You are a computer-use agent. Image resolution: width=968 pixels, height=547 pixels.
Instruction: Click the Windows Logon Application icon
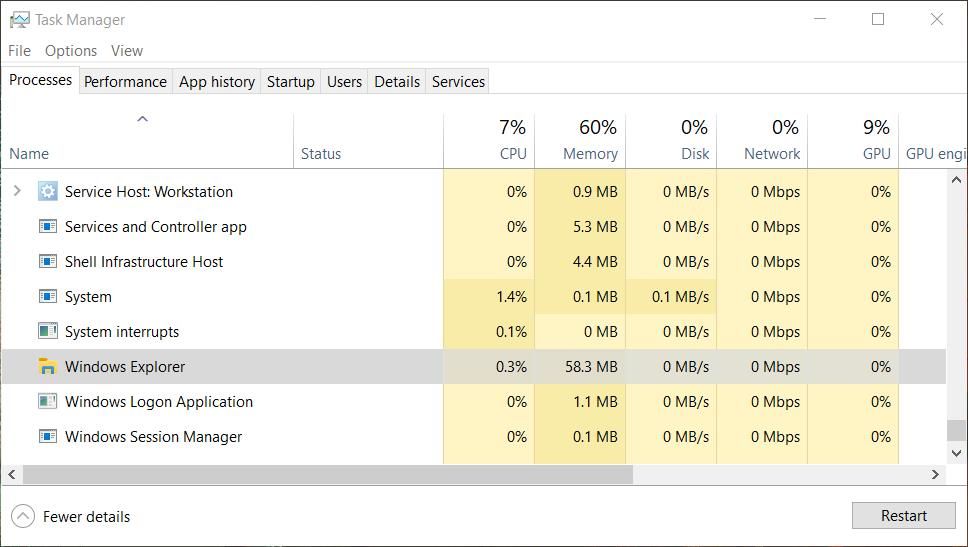coord(47,401)
